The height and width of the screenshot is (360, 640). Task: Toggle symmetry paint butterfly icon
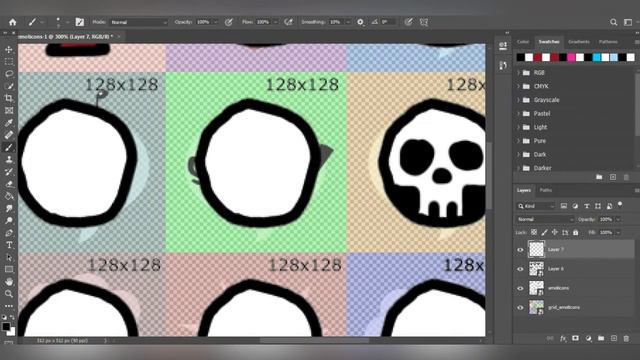[x=424, y=22]
